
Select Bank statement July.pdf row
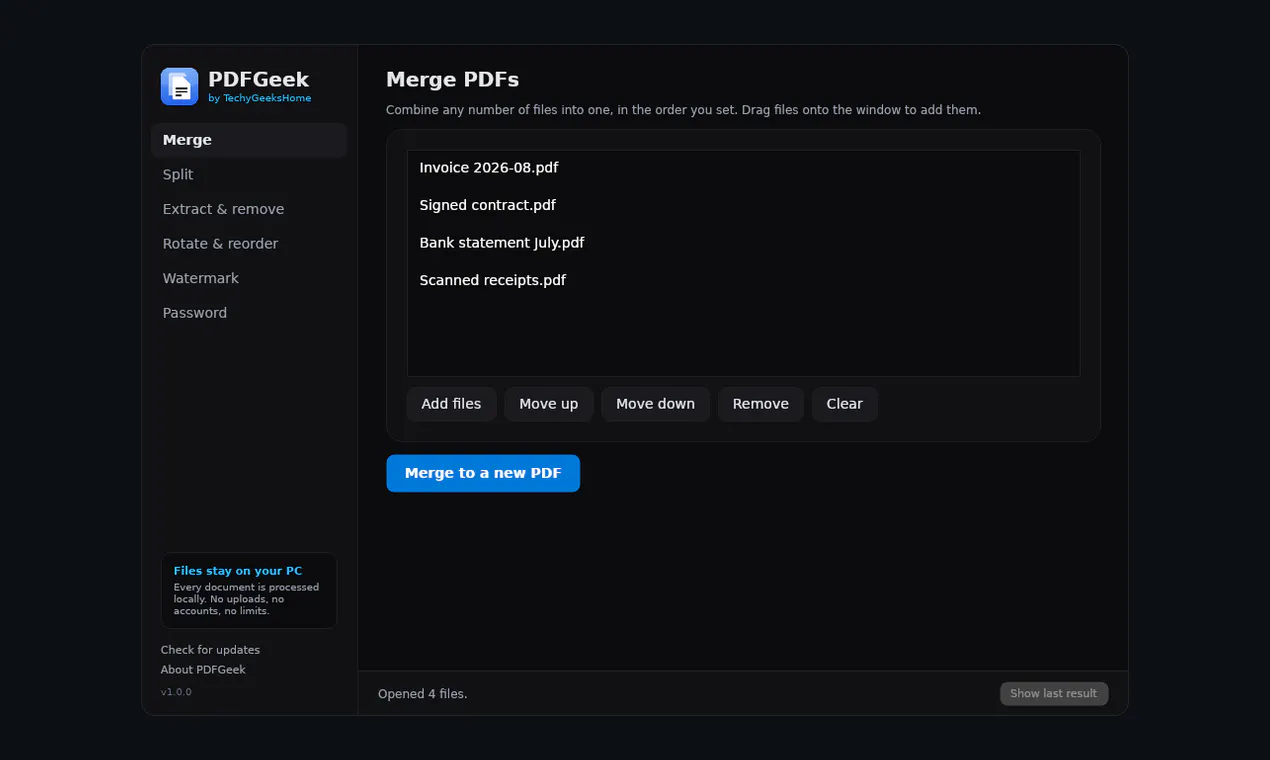click(743, 243)
